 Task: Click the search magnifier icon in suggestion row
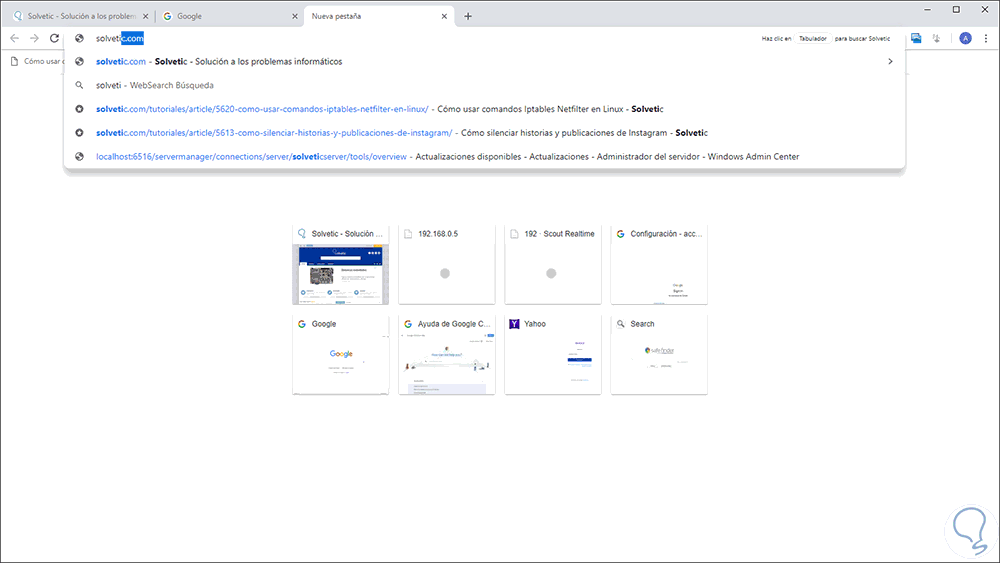79,85
